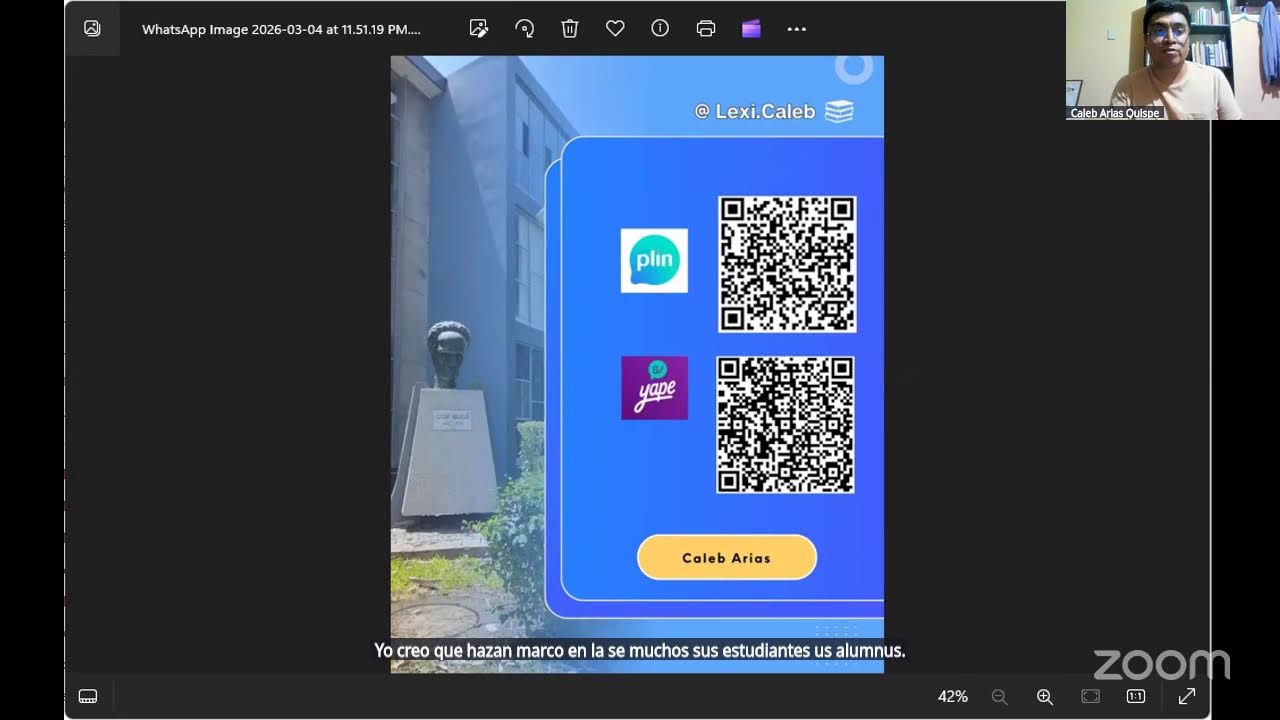Click the plin logo in the image
Image resolution: width=1280 pixels, height=720 pixels.
coord(654,260)
